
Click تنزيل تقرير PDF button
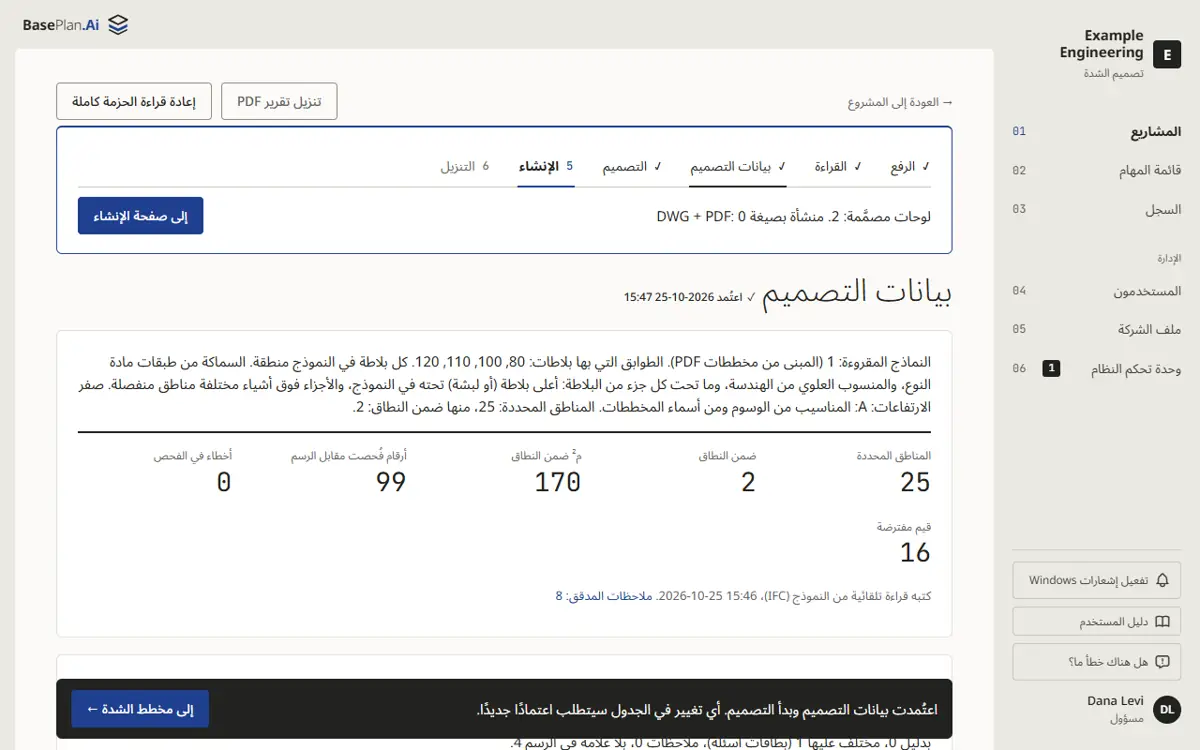[x=279, y=102]
